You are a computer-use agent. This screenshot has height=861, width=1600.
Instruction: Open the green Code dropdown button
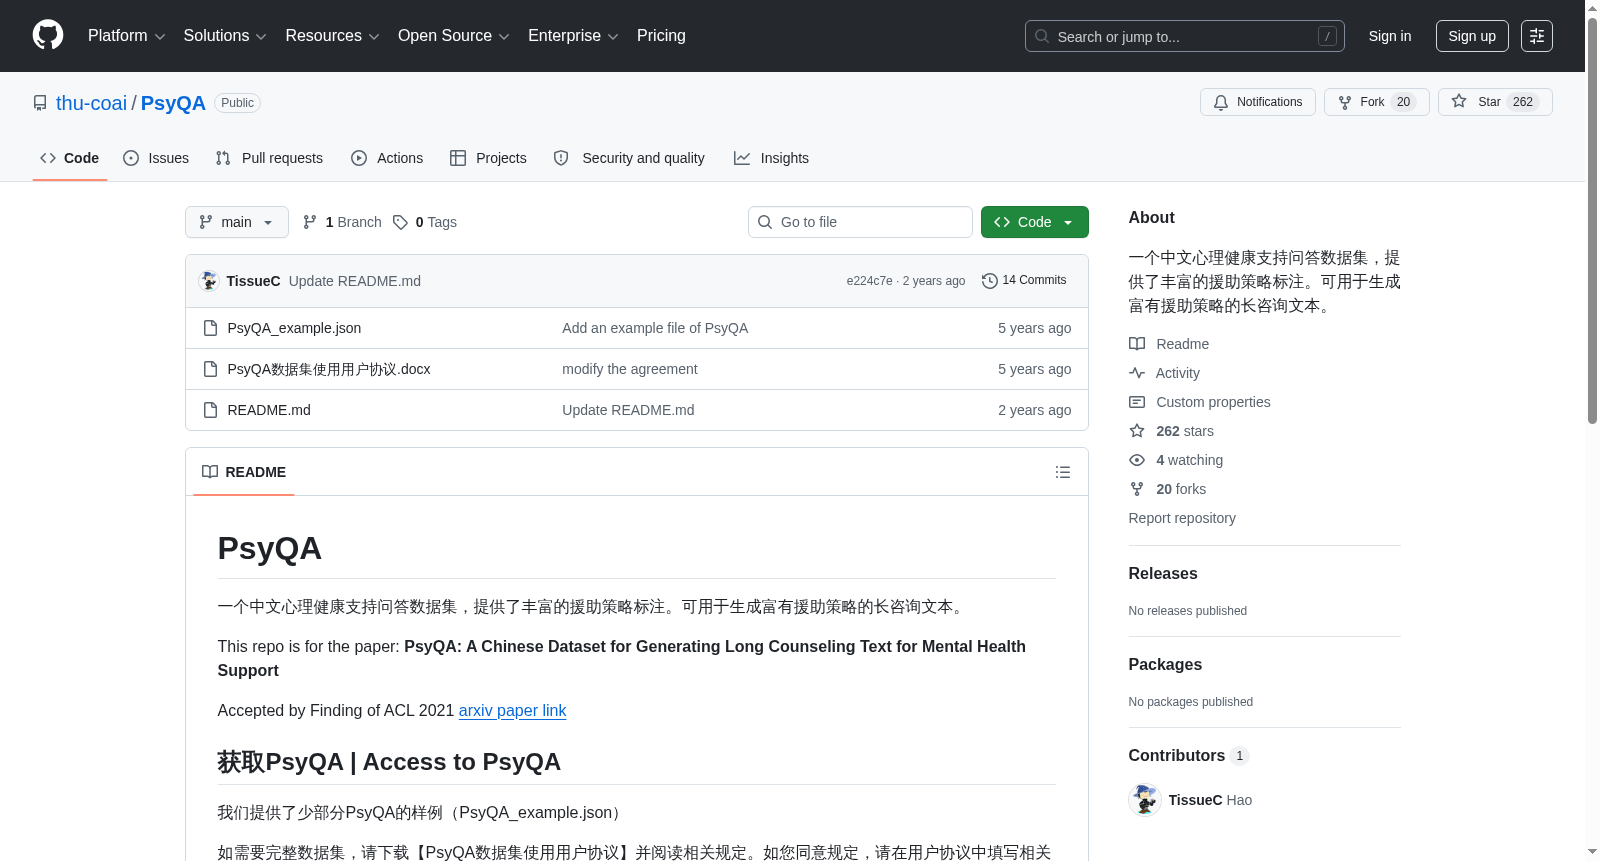click(1035, 222)
